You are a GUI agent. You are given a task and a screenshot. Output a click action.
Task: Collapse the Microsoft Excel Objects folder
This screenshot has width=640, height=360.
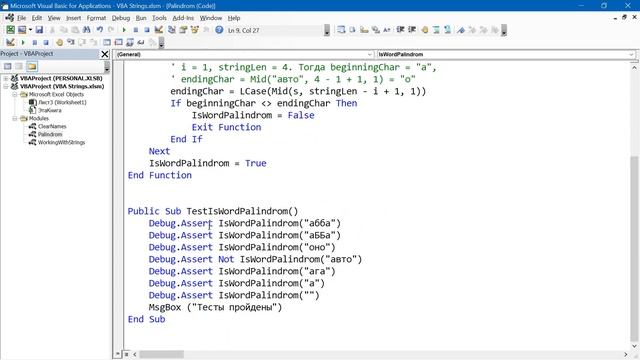coord(15,94)
